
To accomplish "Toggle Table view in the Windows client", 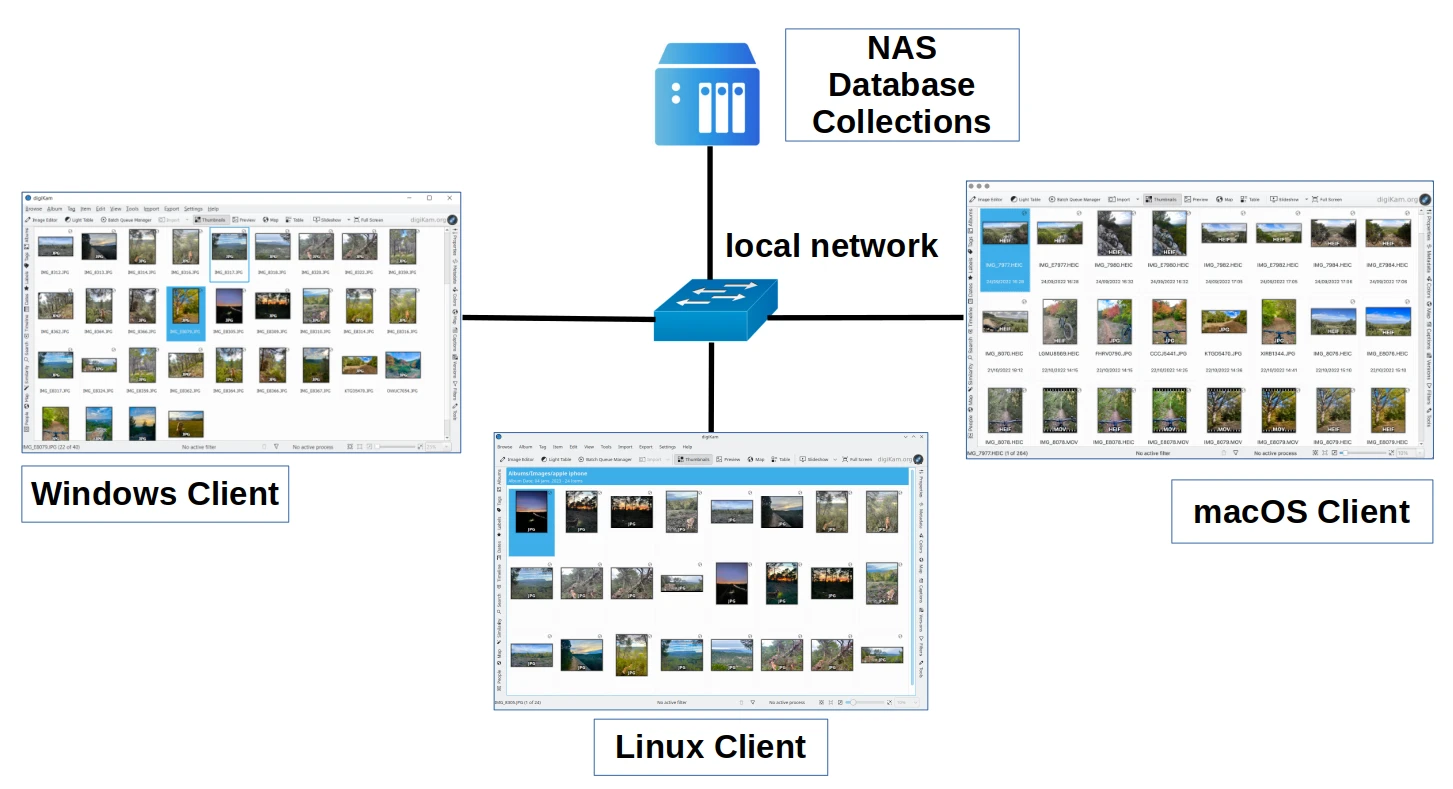I will [x=295, y=219].
